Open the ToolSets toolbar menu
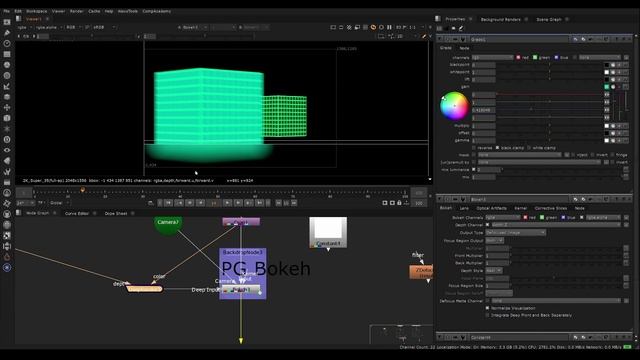640x360 pixels. pyautogui.click(x=7, y=171)
